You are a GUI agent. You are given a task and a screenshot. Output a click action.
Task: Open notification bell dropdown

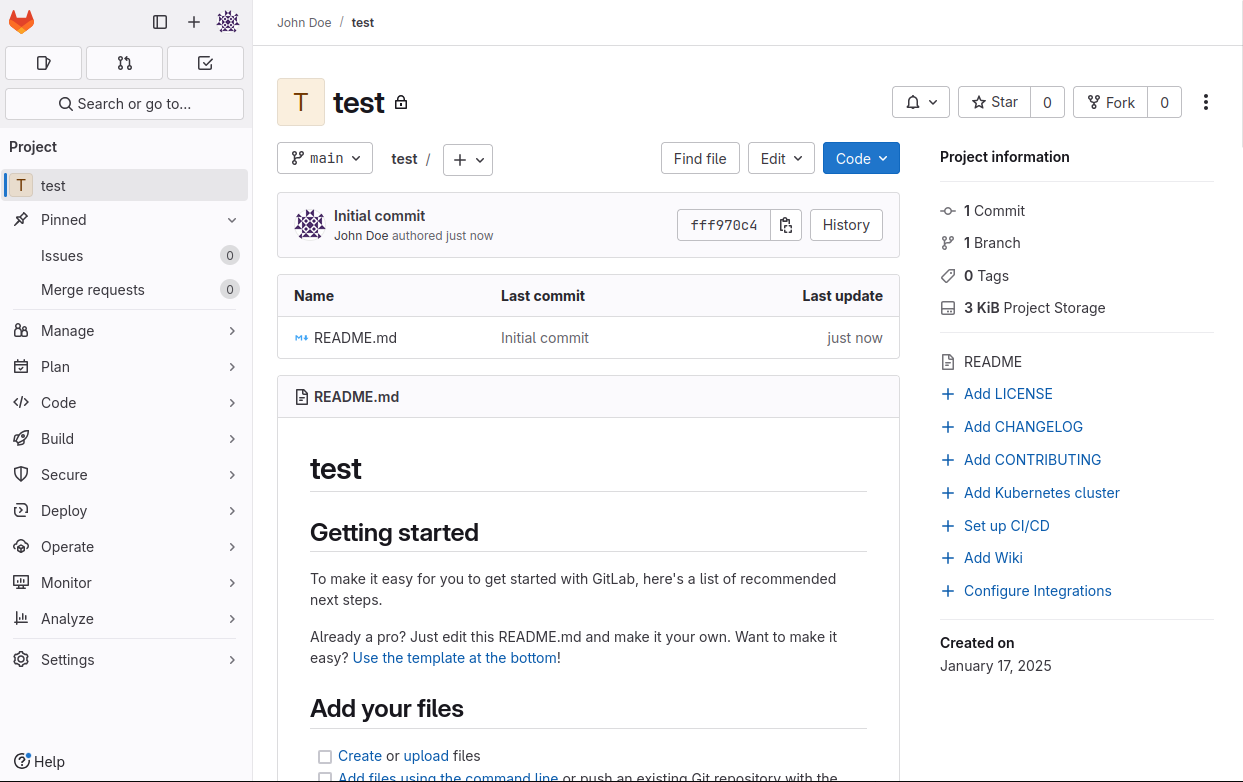click(x=921, y=102)
